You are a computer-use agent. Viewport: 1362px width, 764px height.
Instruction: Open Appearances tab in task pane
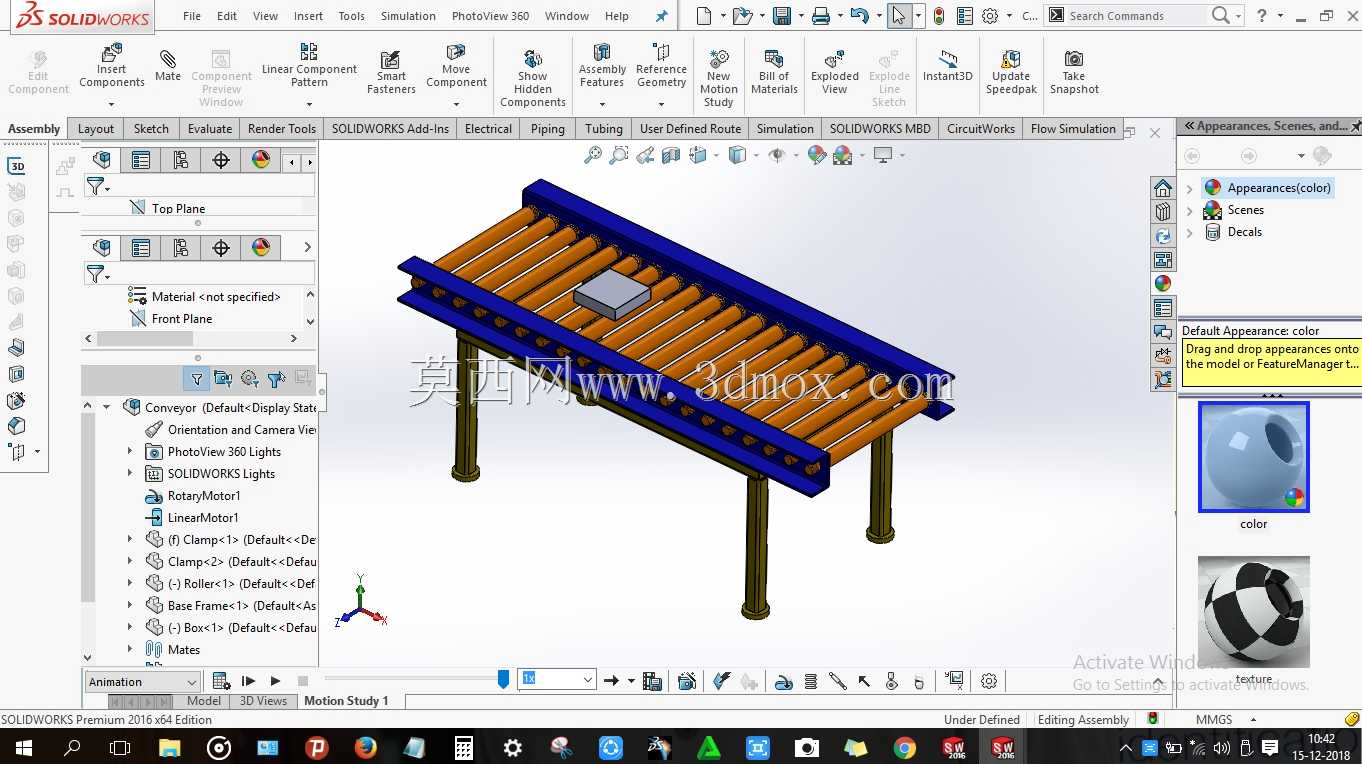tap(1162, 283)
